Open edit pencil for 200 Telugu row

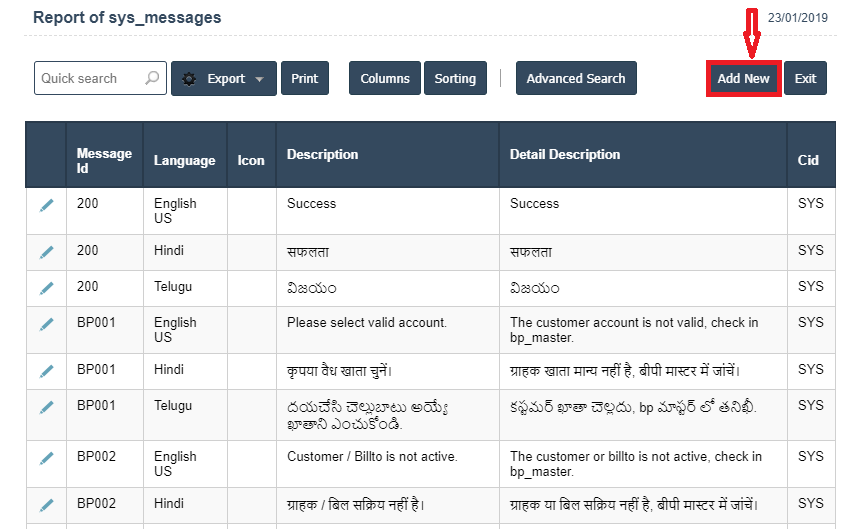(x=46, y=288)
